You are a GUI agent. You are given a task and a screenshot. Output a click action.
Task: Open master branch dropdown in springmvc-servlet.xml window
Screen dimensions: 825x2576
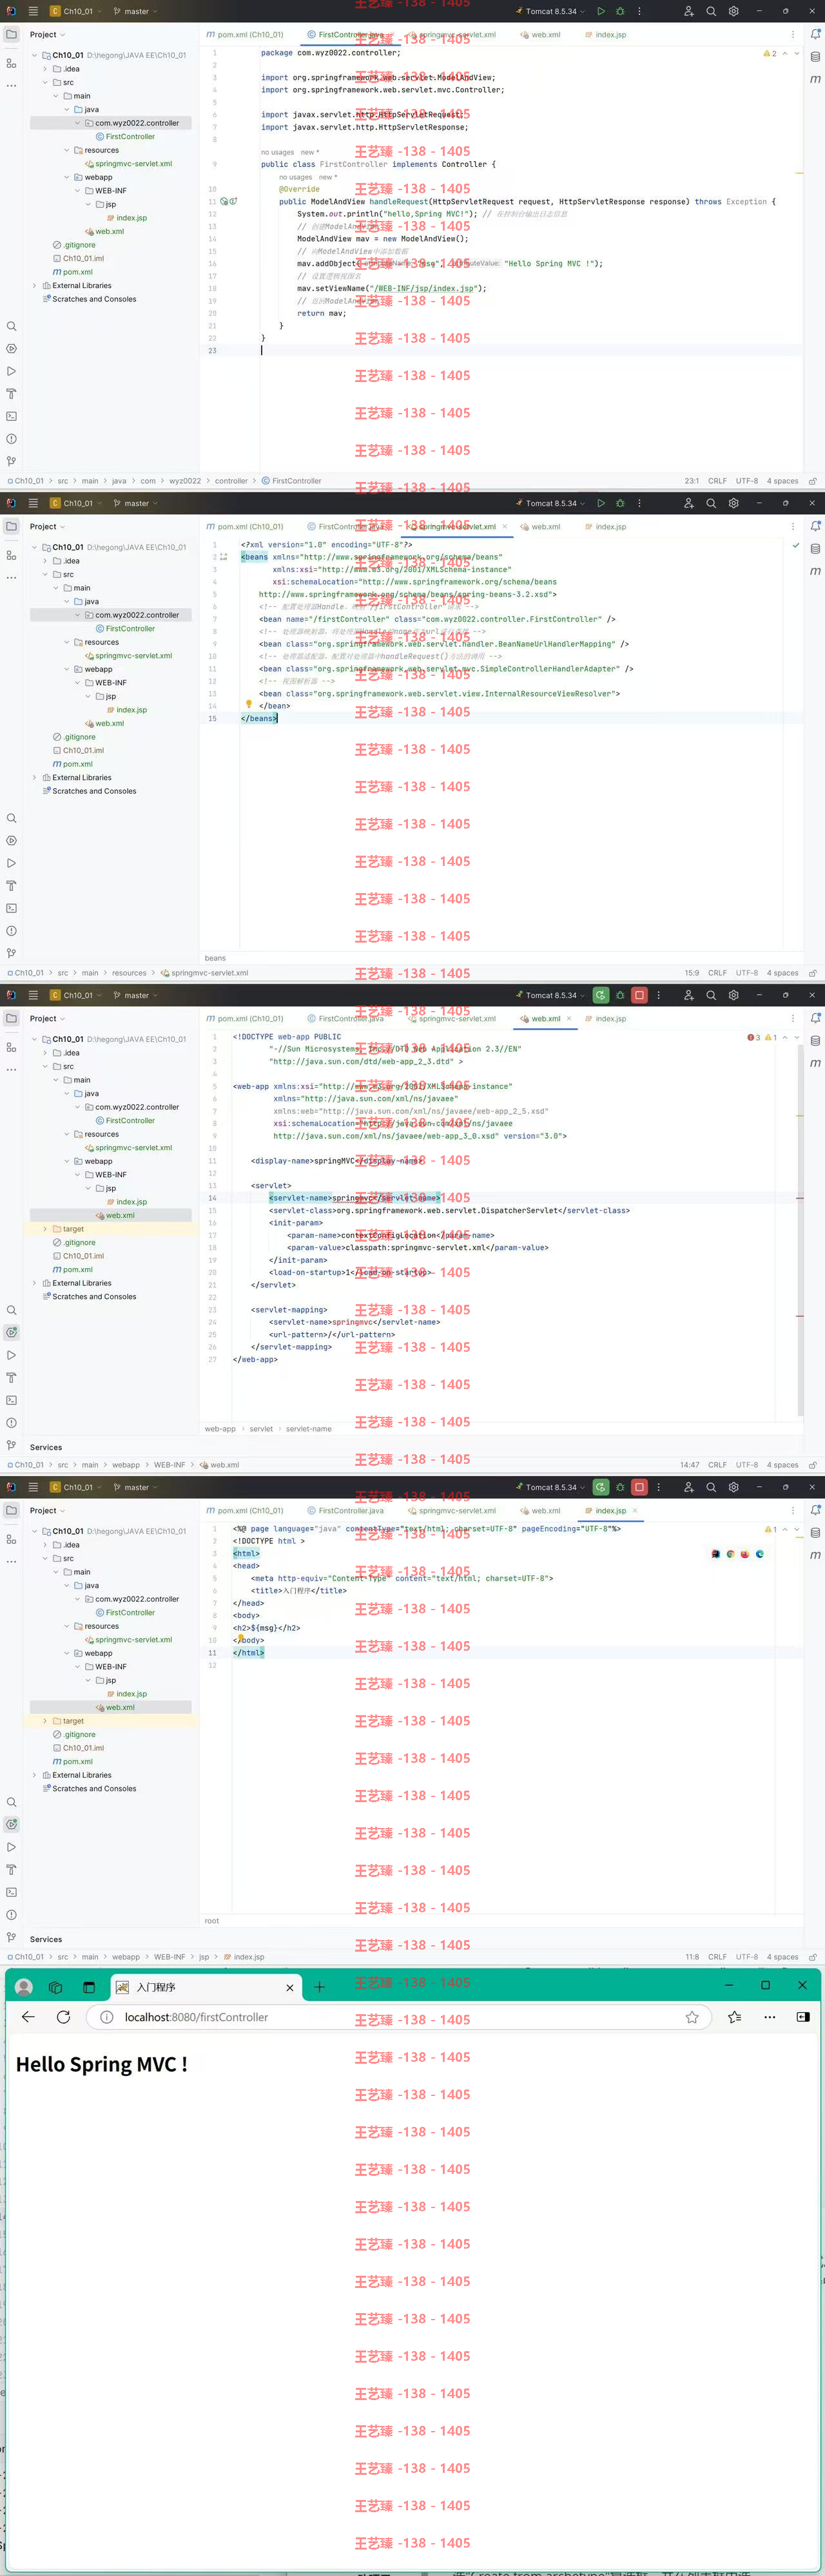tap(135, 503)
